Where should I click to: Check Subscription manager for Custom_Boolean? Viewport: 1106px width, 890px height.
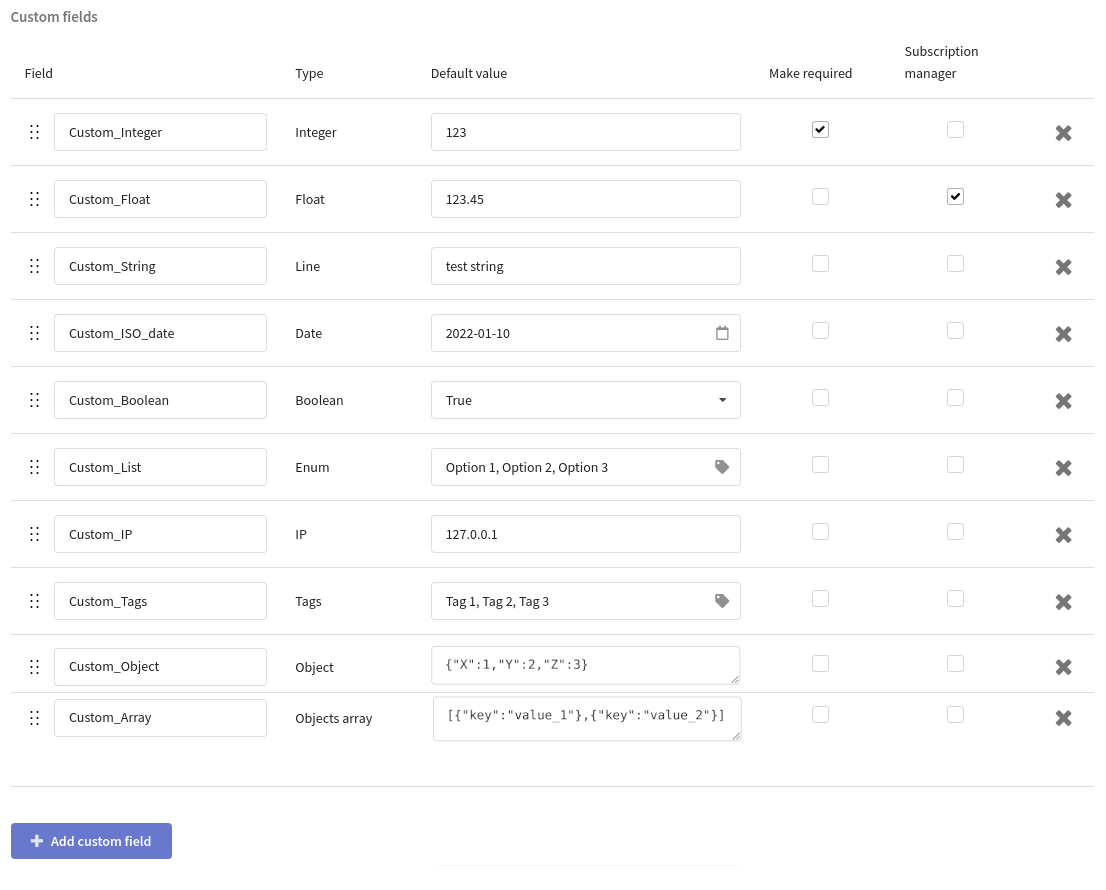click(x=955, y=398)
